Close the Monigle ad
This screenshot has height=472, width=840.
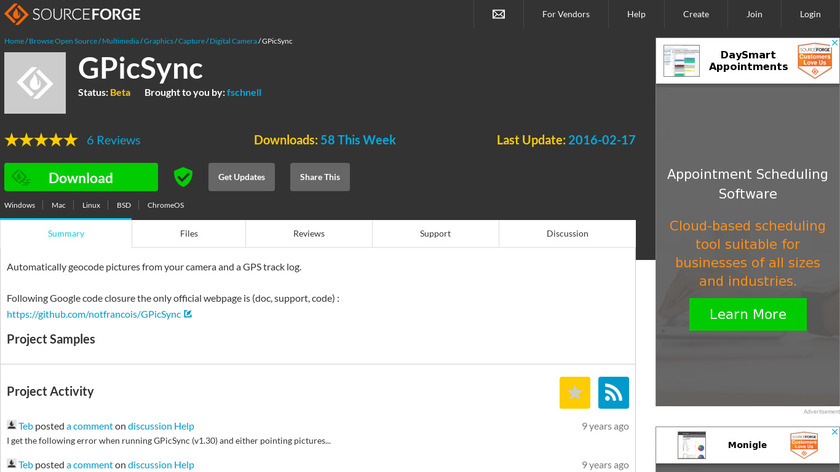coord(835,431)
